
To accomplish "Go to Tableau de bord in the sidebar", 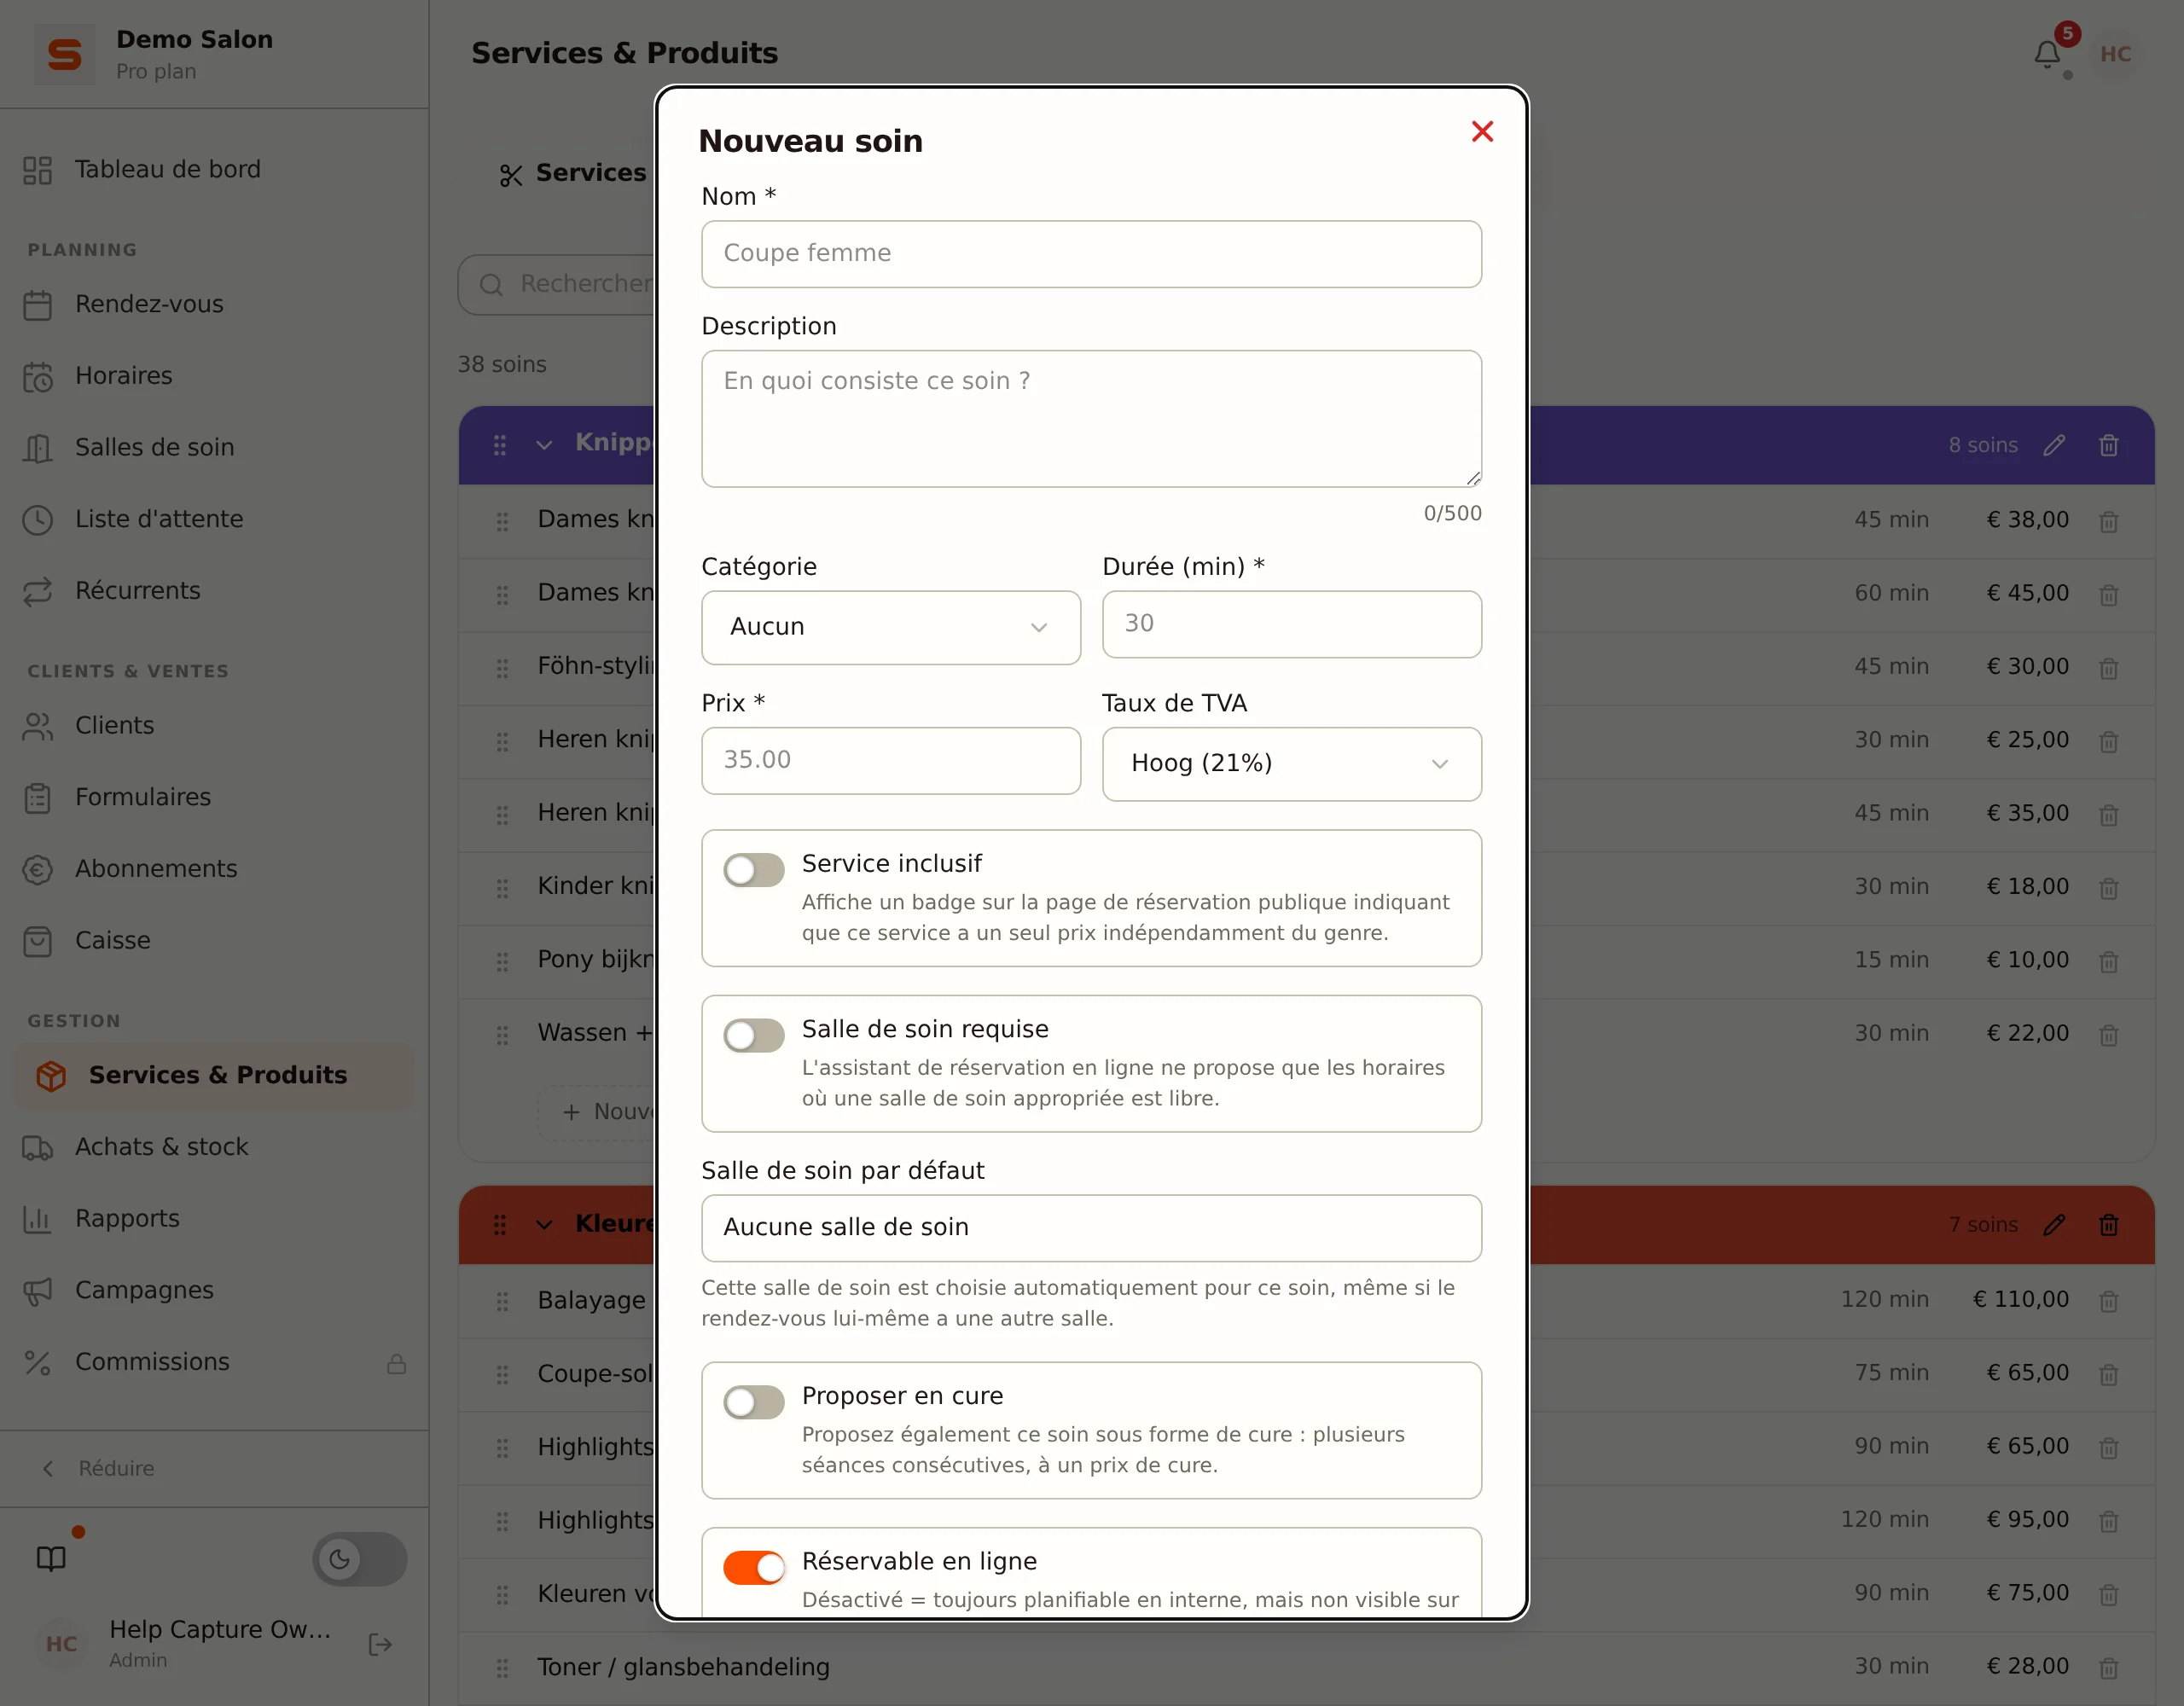I will click(214, 169).
